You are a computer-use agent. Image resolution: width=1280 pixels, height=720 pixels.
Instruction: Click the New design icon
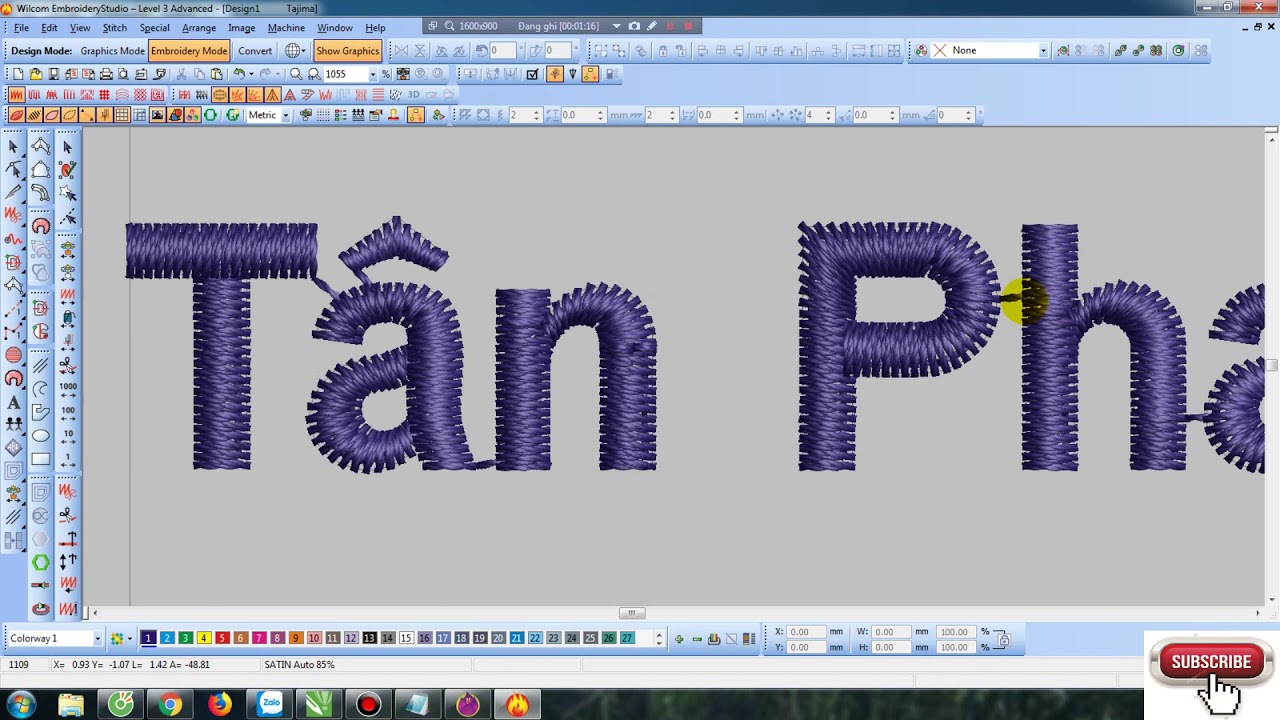coord(18,74)
